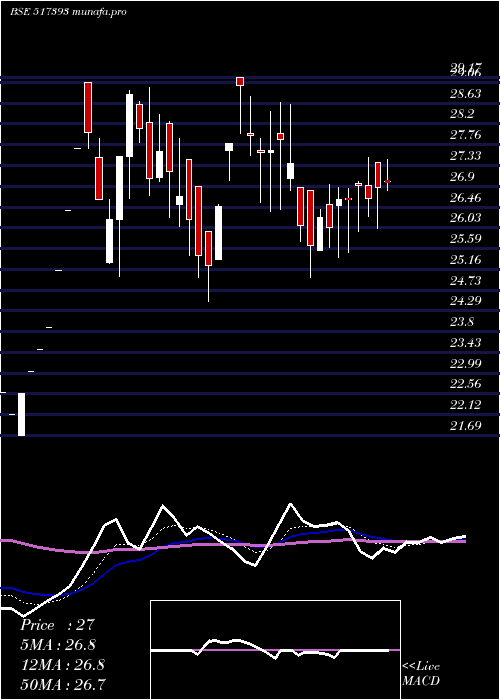
Task: Click the 'BSE 517393 munafa.pro' chart title
Action: pyautogui.click(x=68, y=12)
